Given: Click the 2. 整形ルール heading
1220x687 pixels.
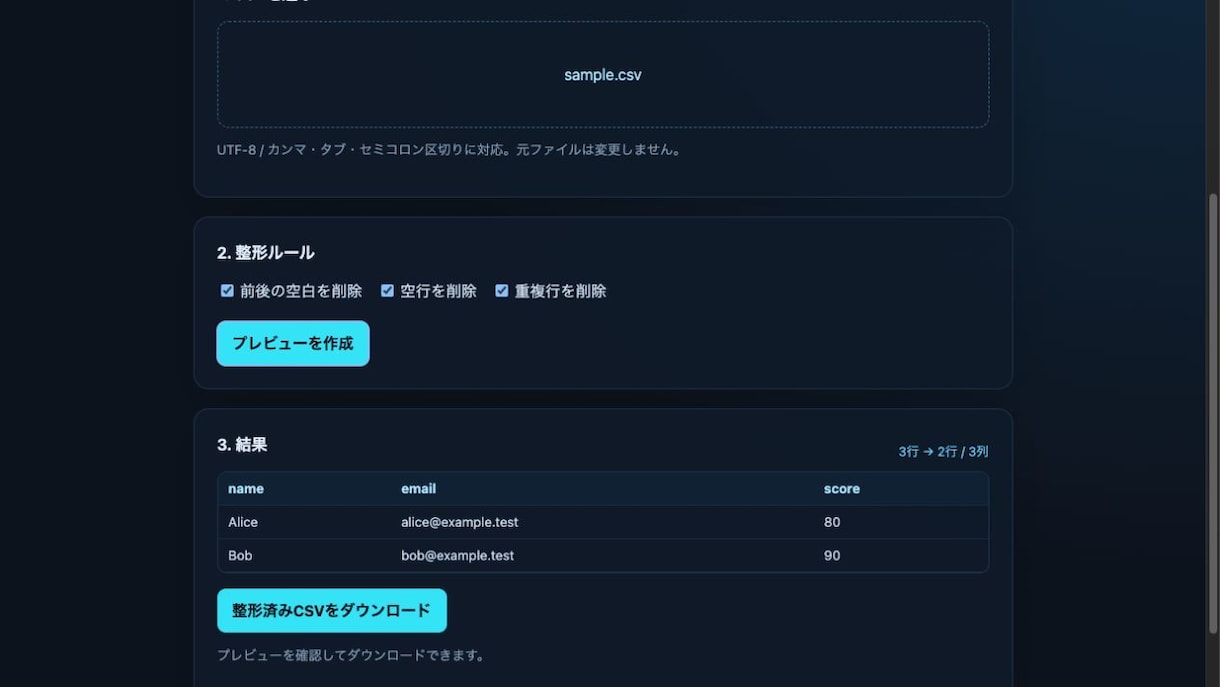Looking at the screenshot, I should click(x=266, y=252).
